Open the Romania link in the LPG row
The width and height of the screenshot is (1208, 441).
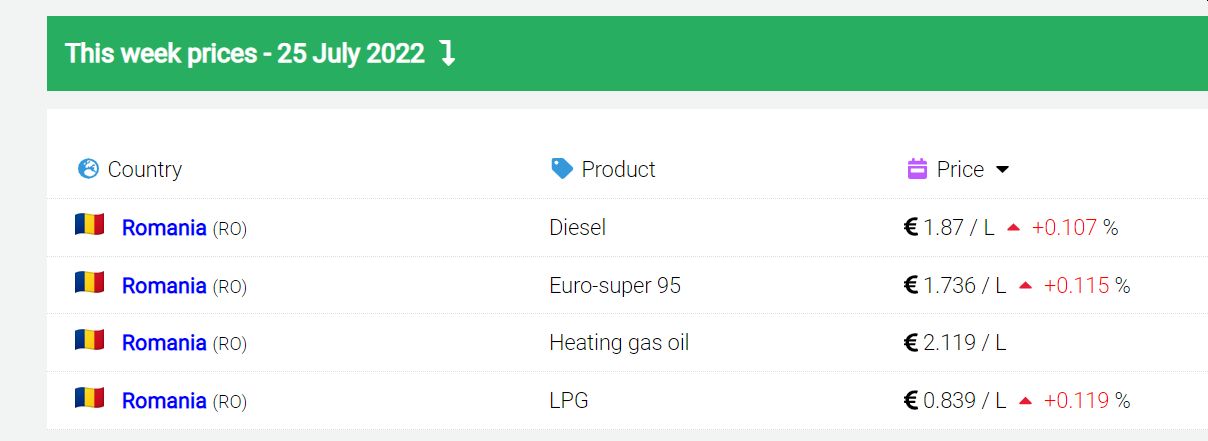(164, 401)
